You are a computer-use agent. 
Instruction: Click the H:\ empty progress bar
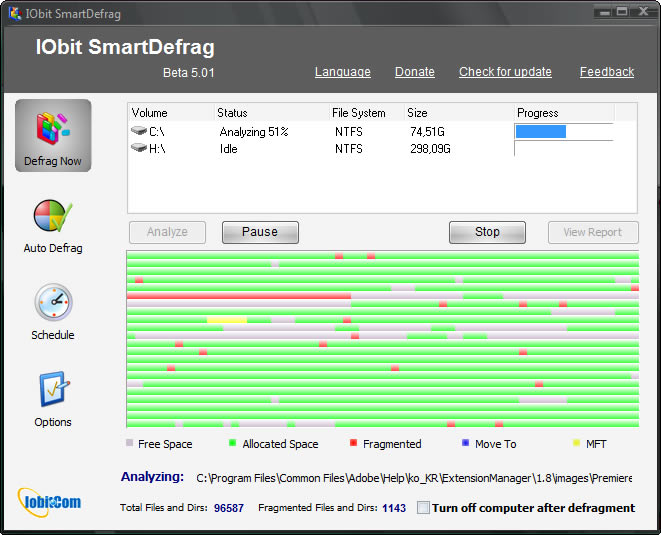tap(564, 148)
